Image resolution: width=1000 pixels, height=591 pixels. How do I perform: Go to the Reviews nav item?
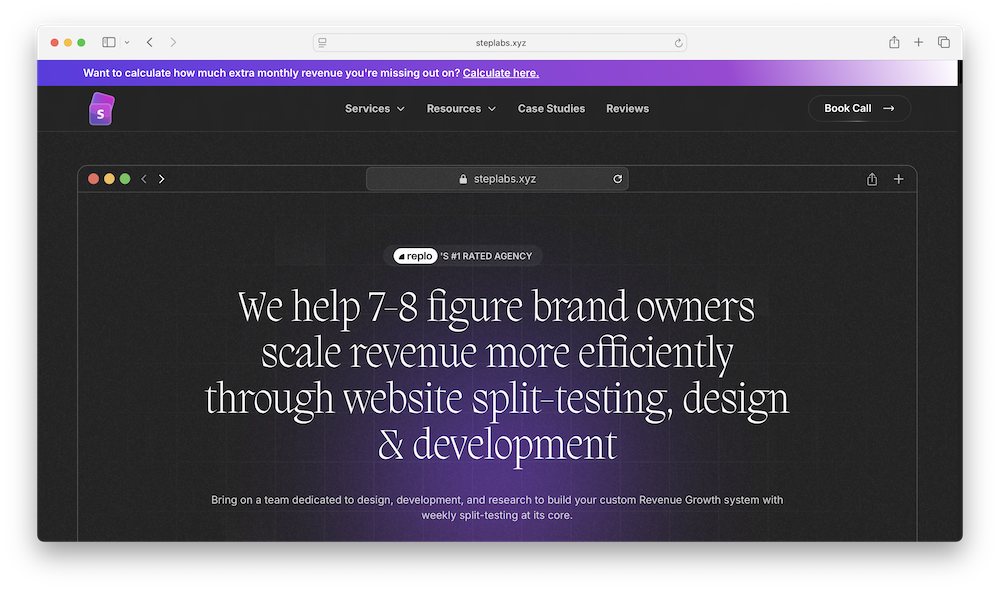[x=627, y=108]
